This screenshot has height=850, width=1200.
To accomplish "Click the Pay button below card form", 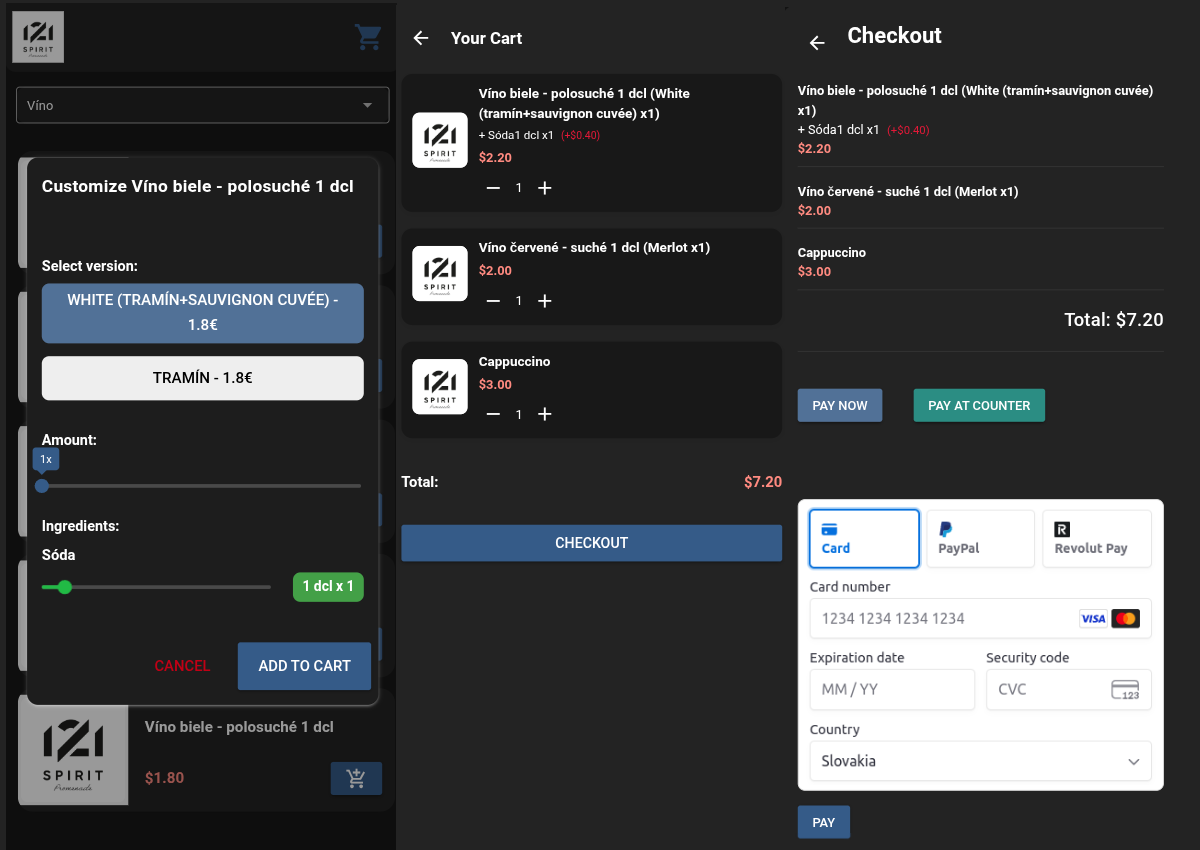I will [x=824, y=822].
